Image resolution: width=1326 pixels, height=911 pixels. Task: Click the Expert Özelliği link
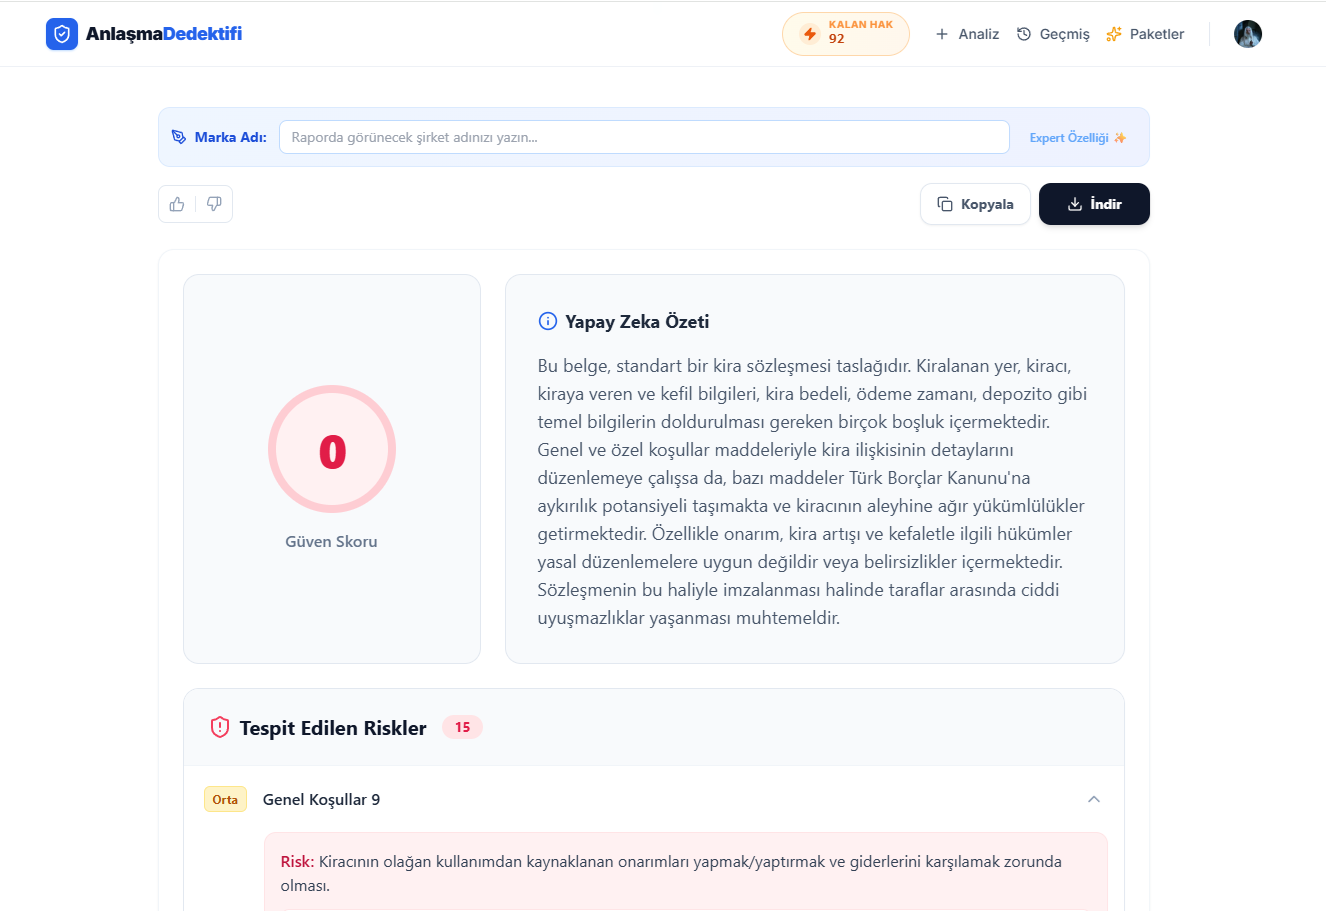point(1070,137)
